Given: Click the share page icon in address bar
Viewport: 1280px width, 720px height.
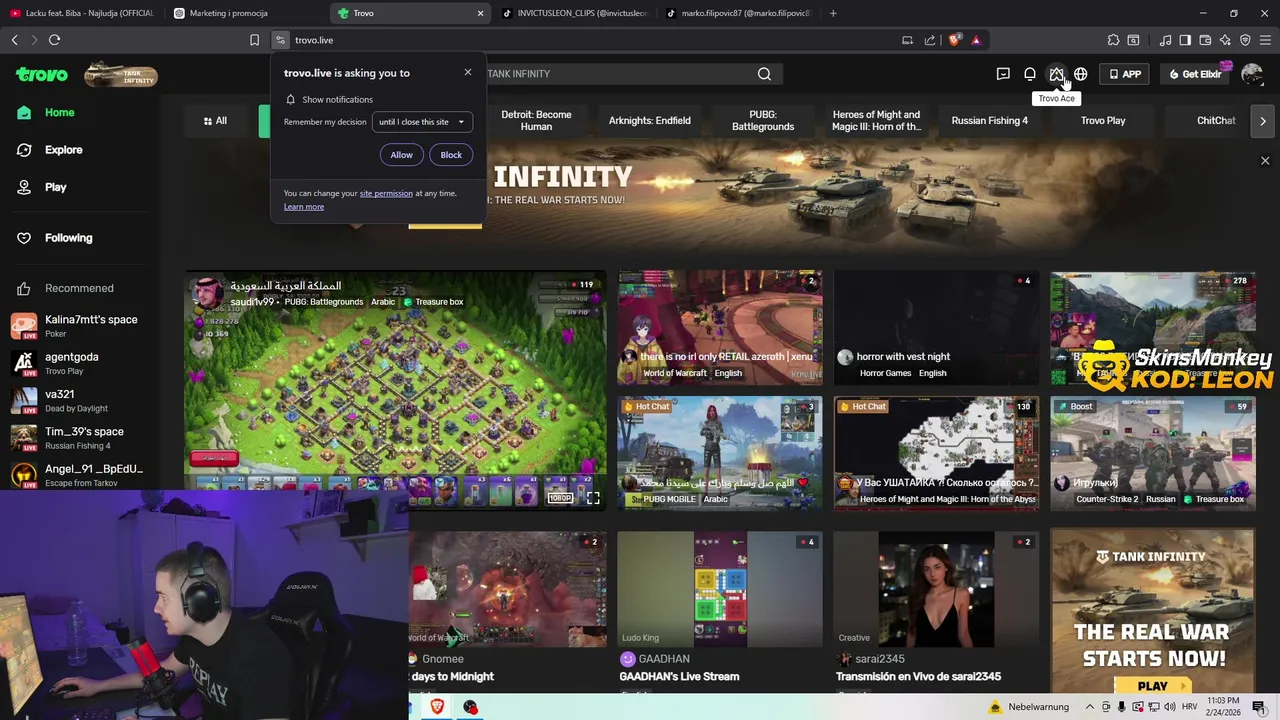Looking at the screenshot, I should click(x=930, y=40).
